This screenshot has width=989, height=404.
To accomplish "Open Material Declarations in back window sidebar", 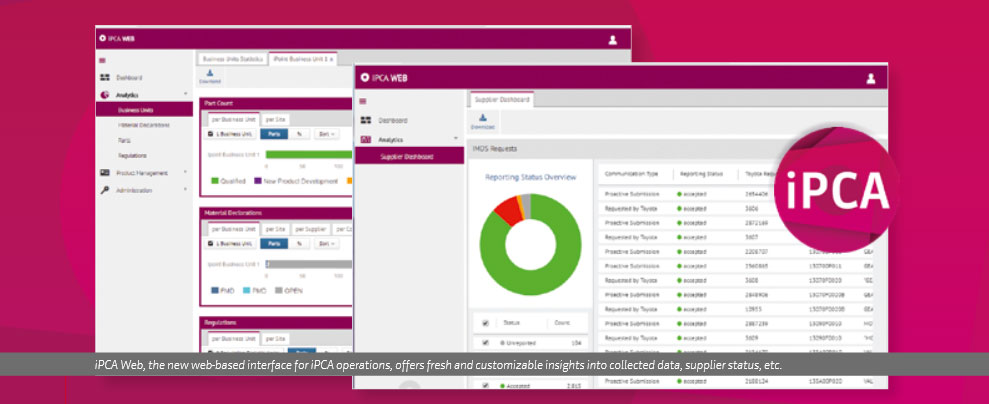I will (144, 125).
